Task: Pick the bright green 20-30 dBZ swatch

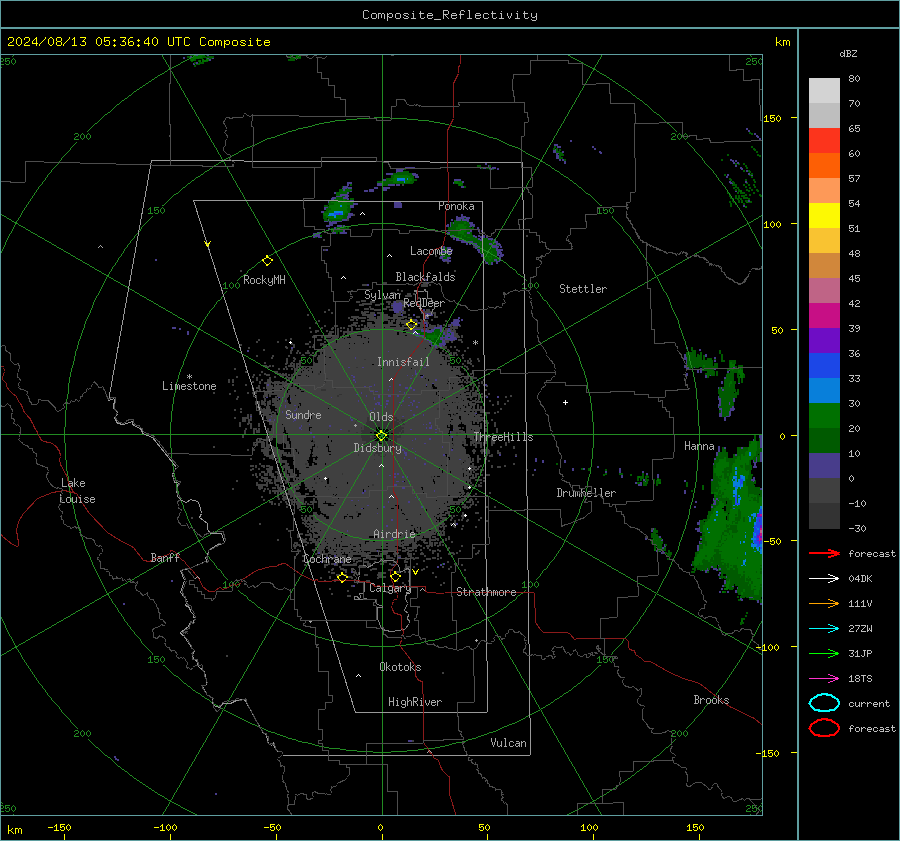Action: 824,416
